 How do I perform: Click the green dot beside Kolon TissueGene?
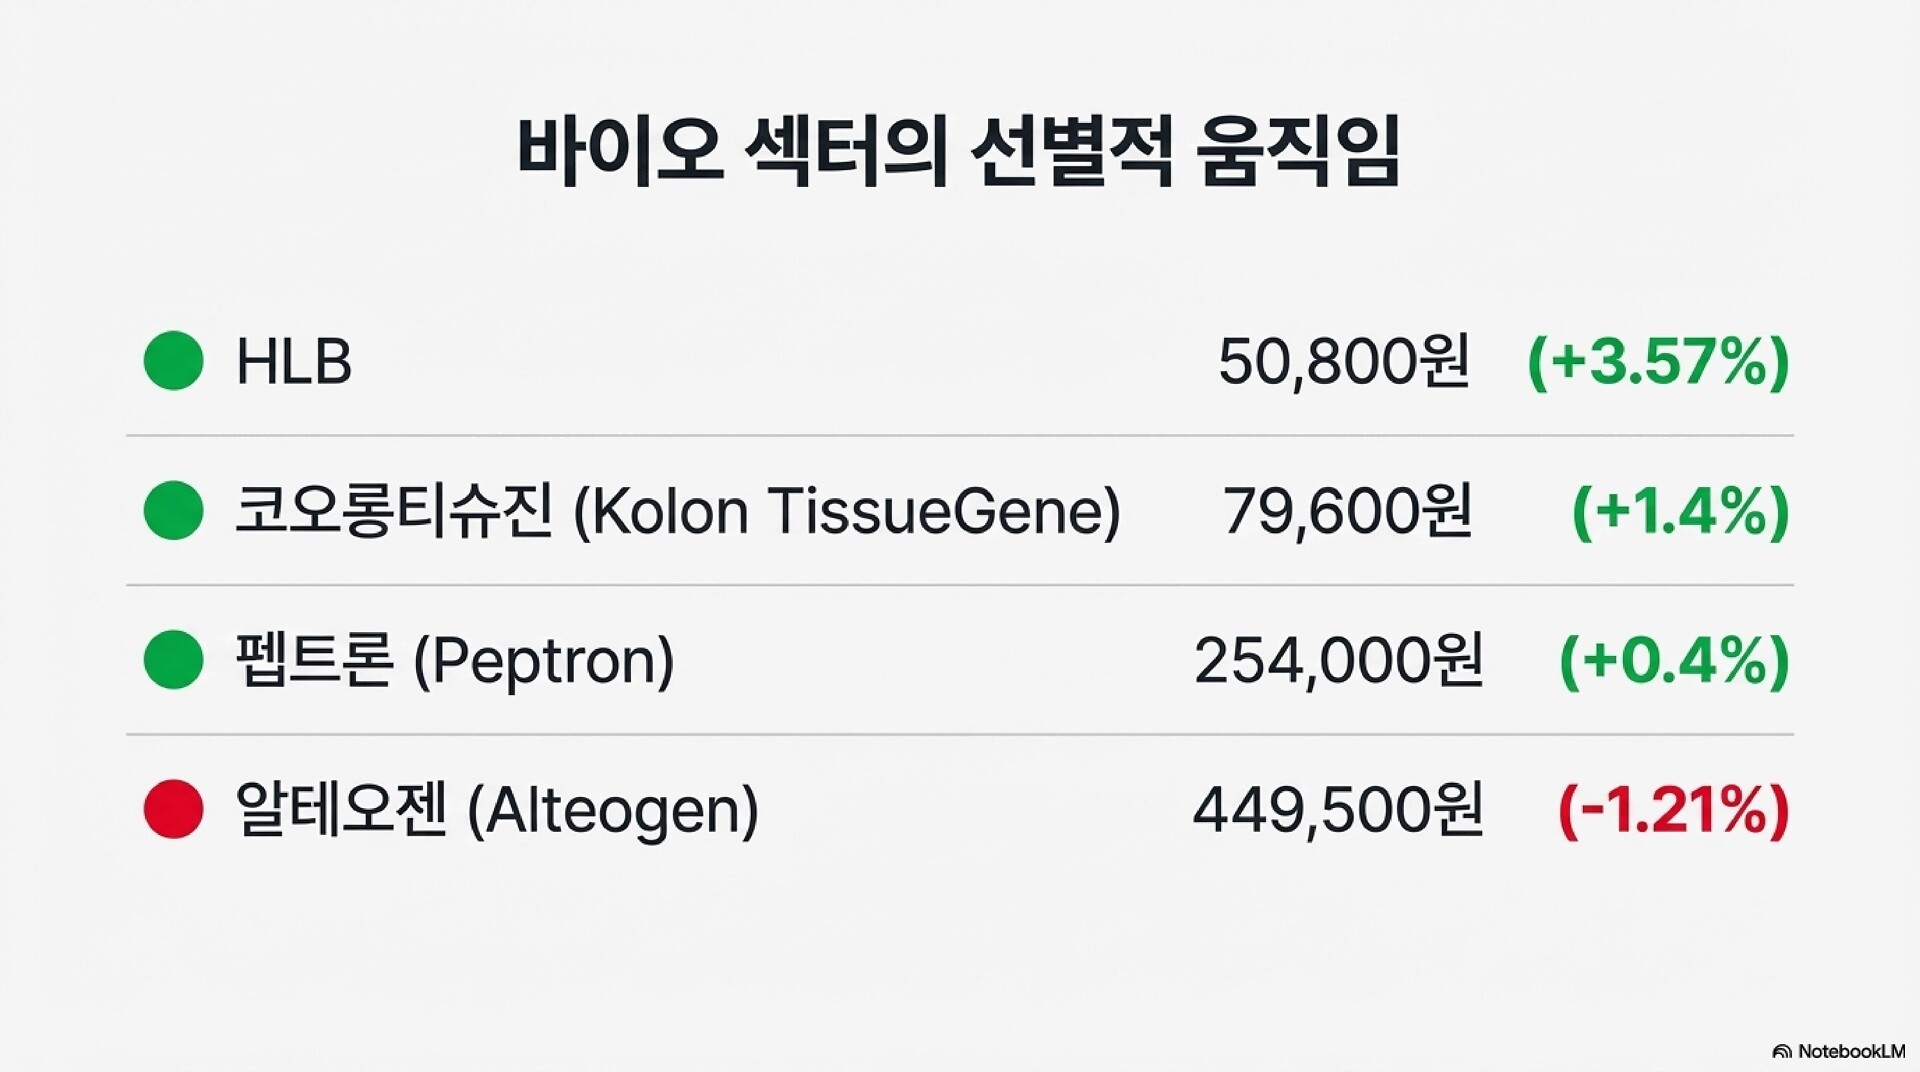pyautogui.click(x=173, y=510)
